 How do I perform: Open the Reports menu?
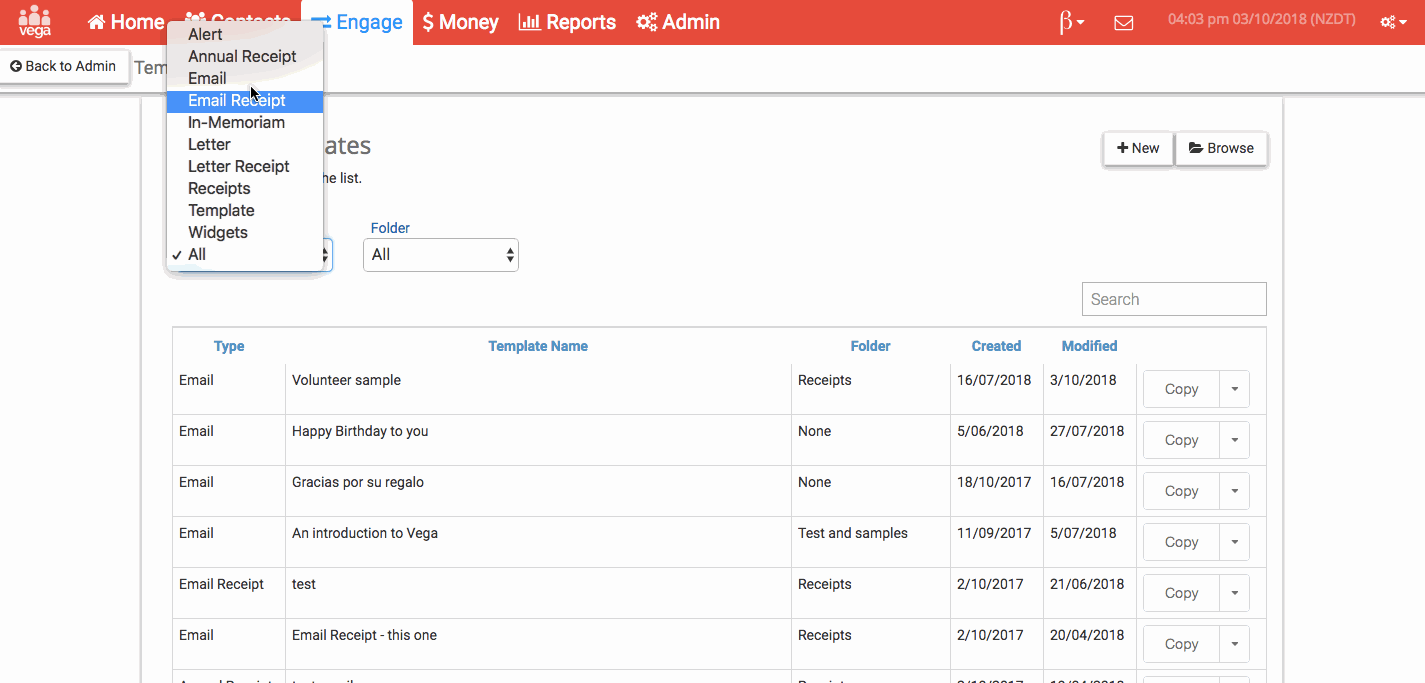(x=567, y=22)
